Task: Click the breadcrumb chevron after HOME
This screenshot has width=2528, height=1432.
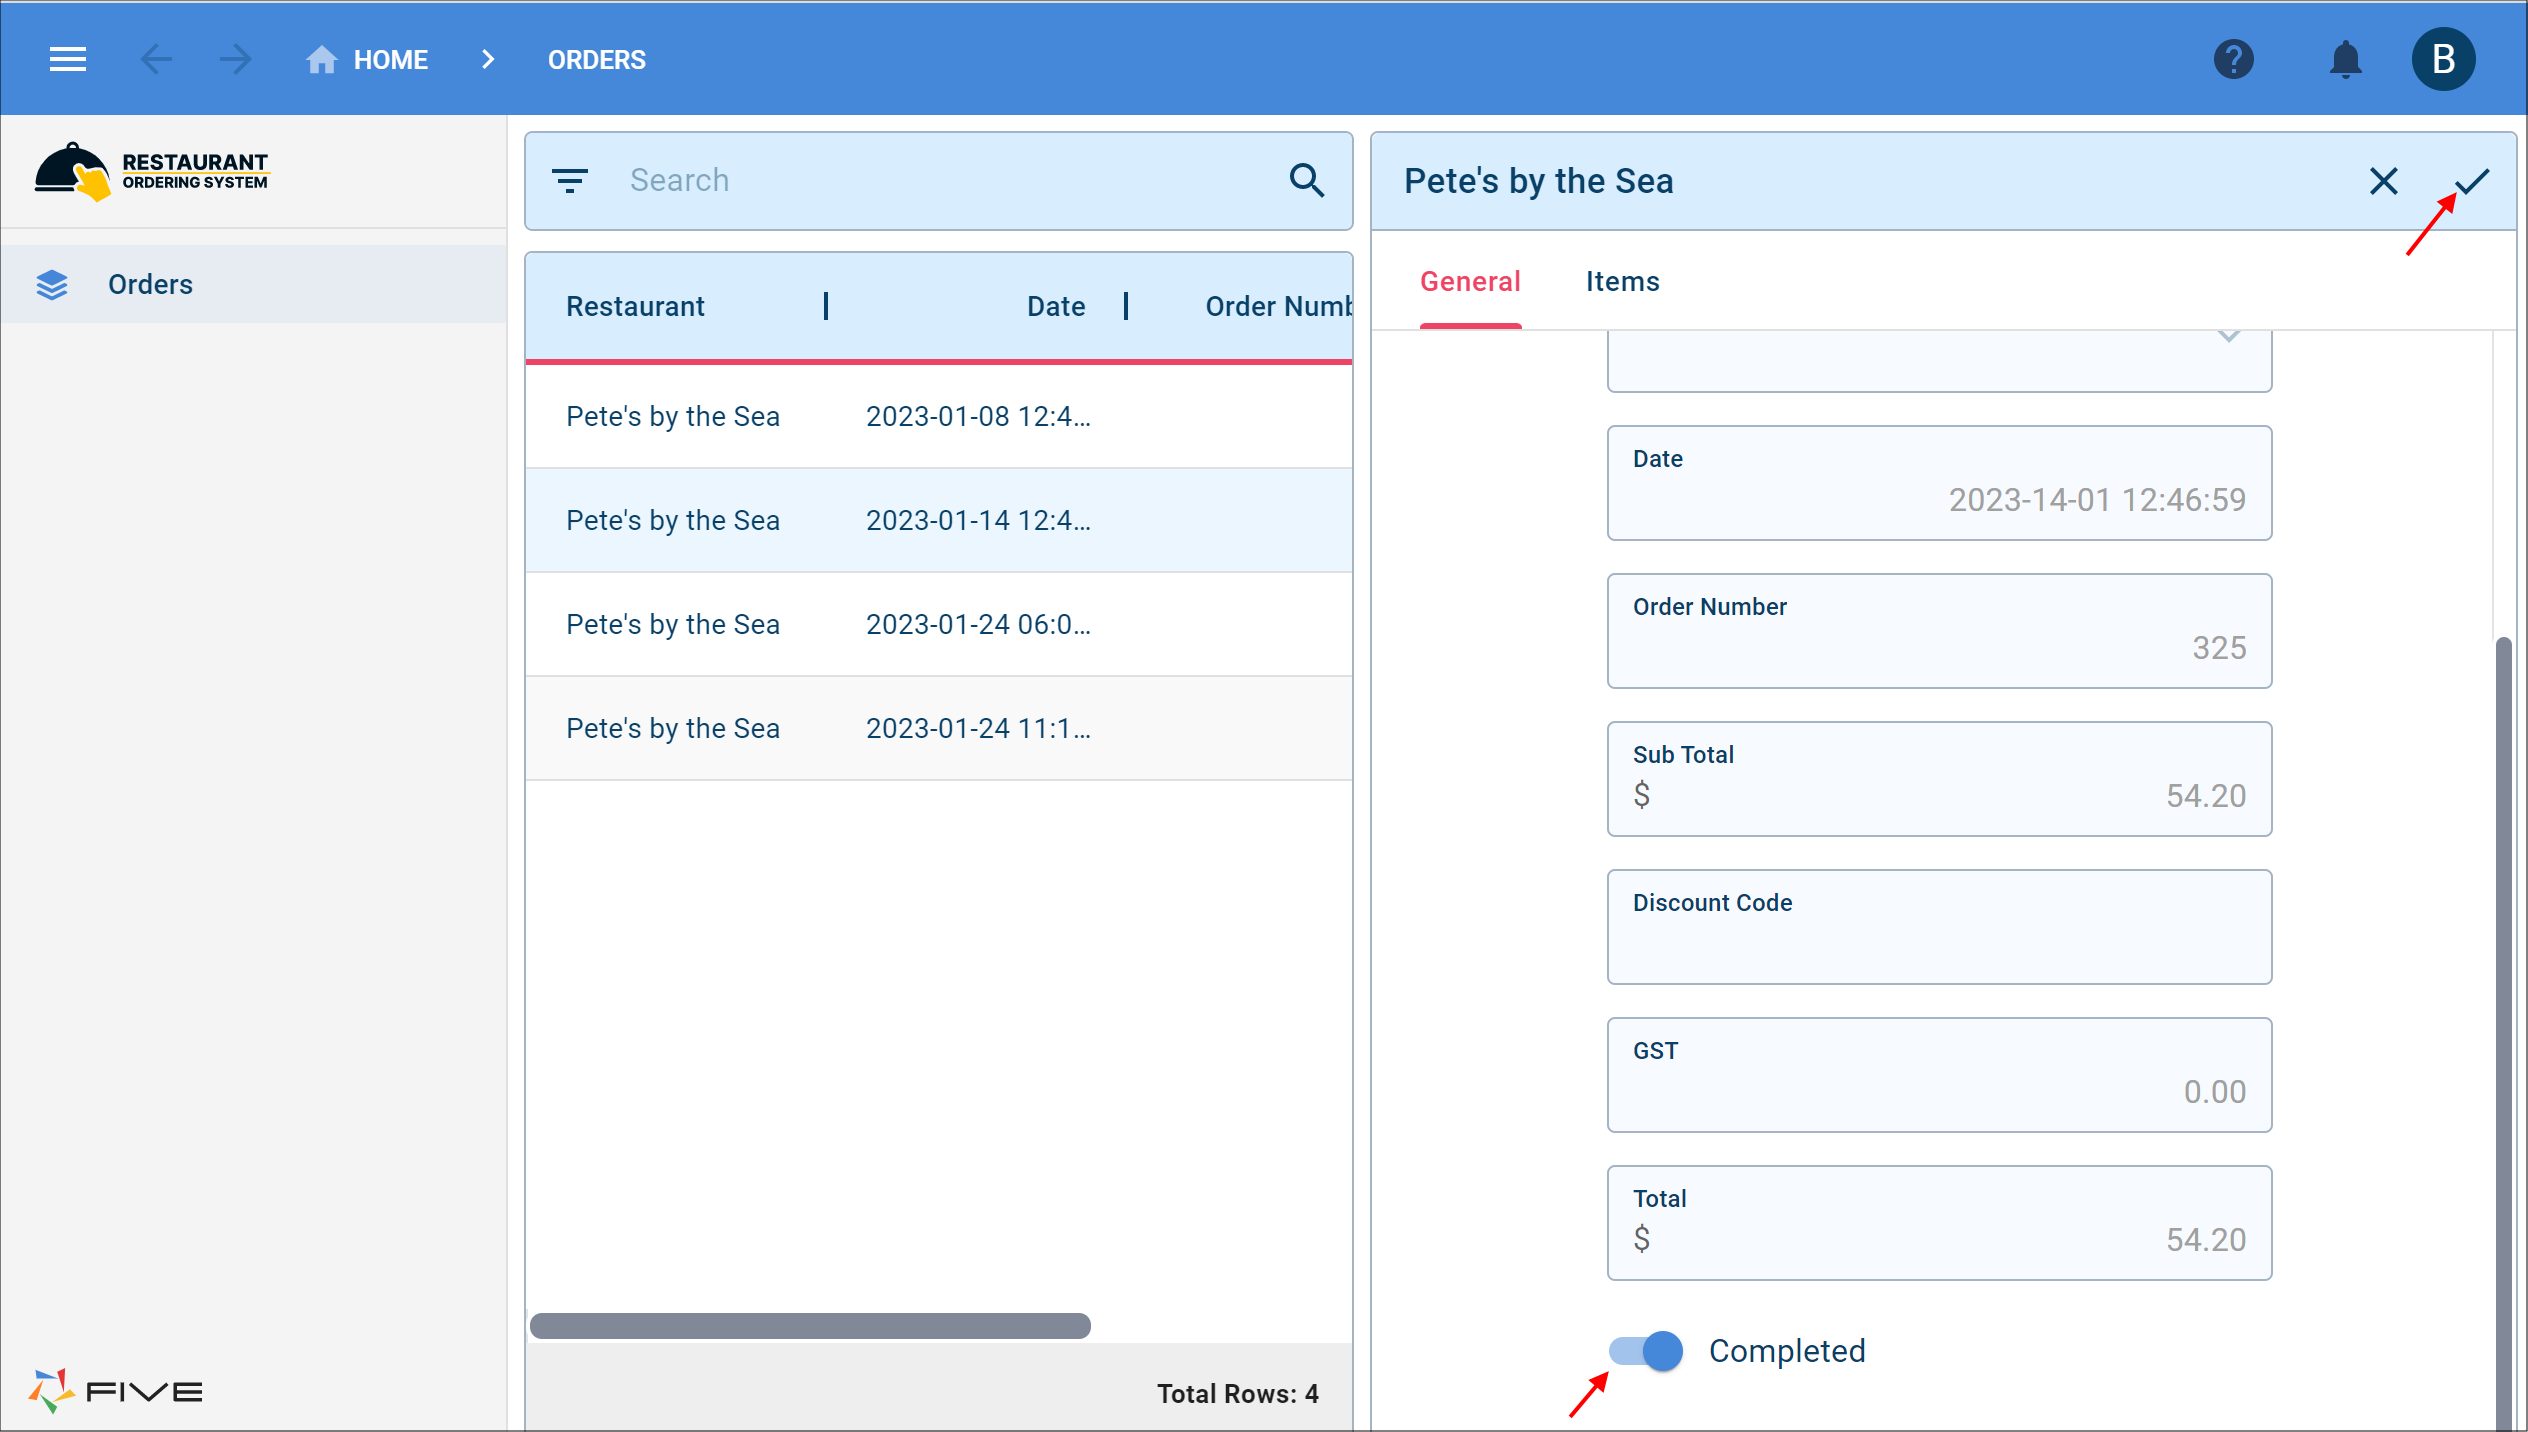Action: 488,60
